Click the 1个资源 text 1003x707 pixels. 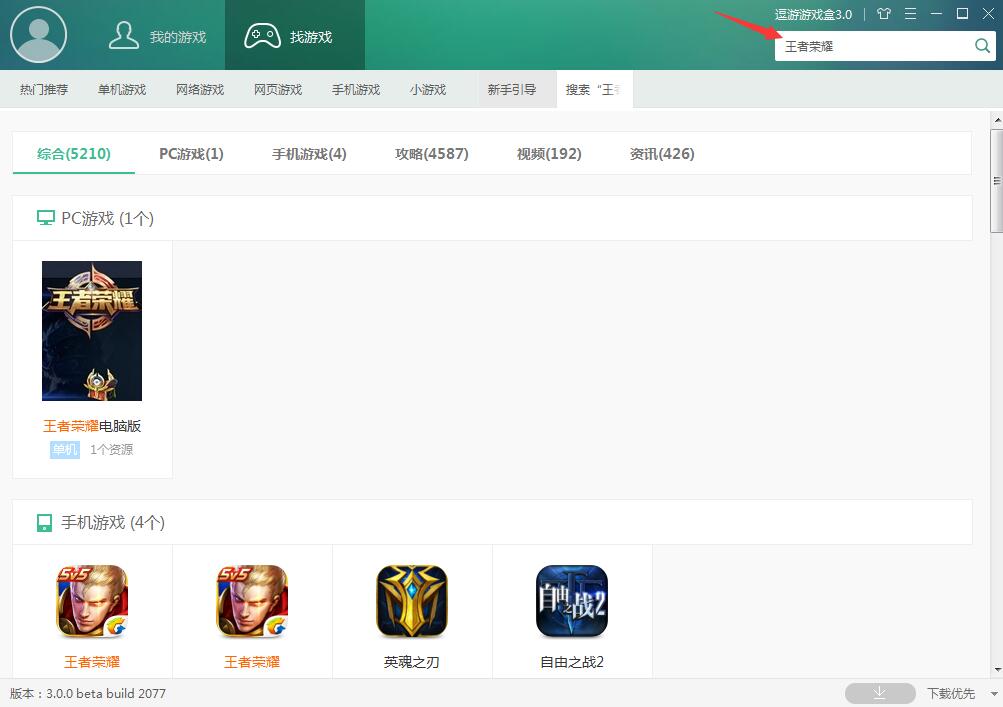(111, 450)
